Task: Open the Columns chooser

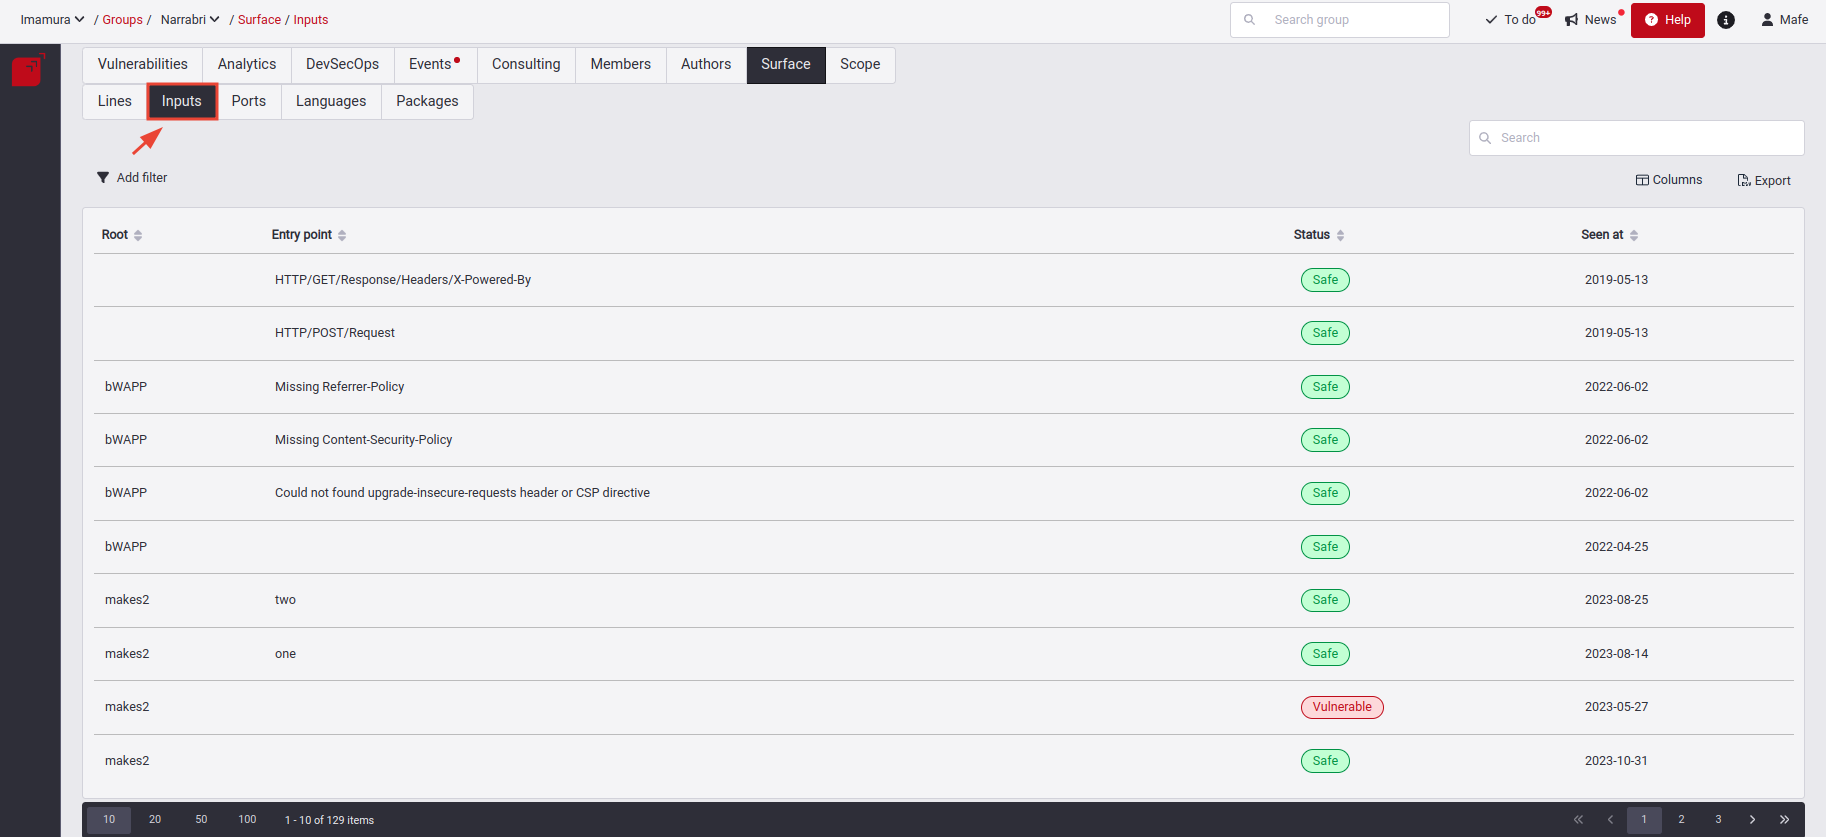Action: pos(1669,180)
